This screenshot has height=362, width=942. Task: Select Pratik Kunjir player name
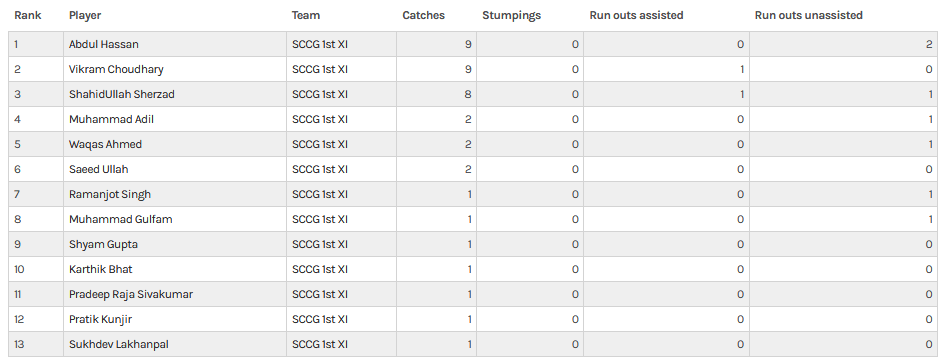[x=100, y=319]
